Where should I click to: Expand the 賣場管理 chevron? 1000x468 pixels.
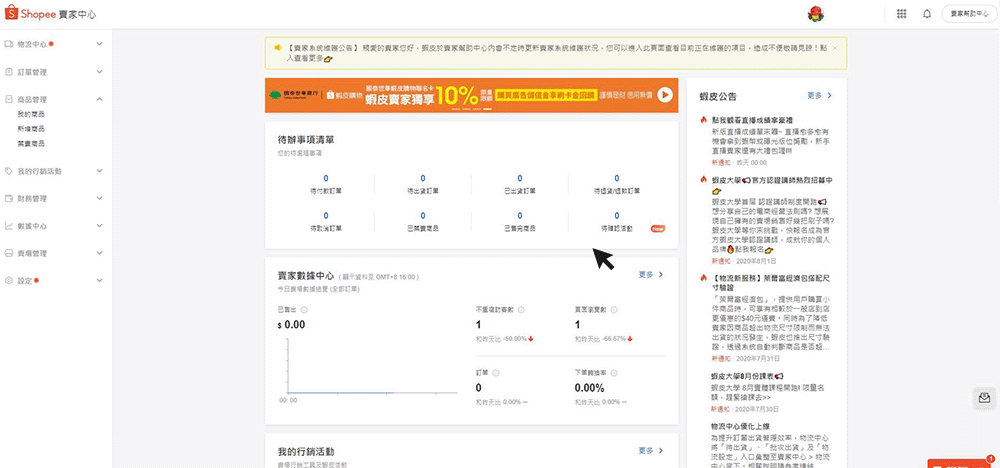pyautogui.click(x=99, y=253)
